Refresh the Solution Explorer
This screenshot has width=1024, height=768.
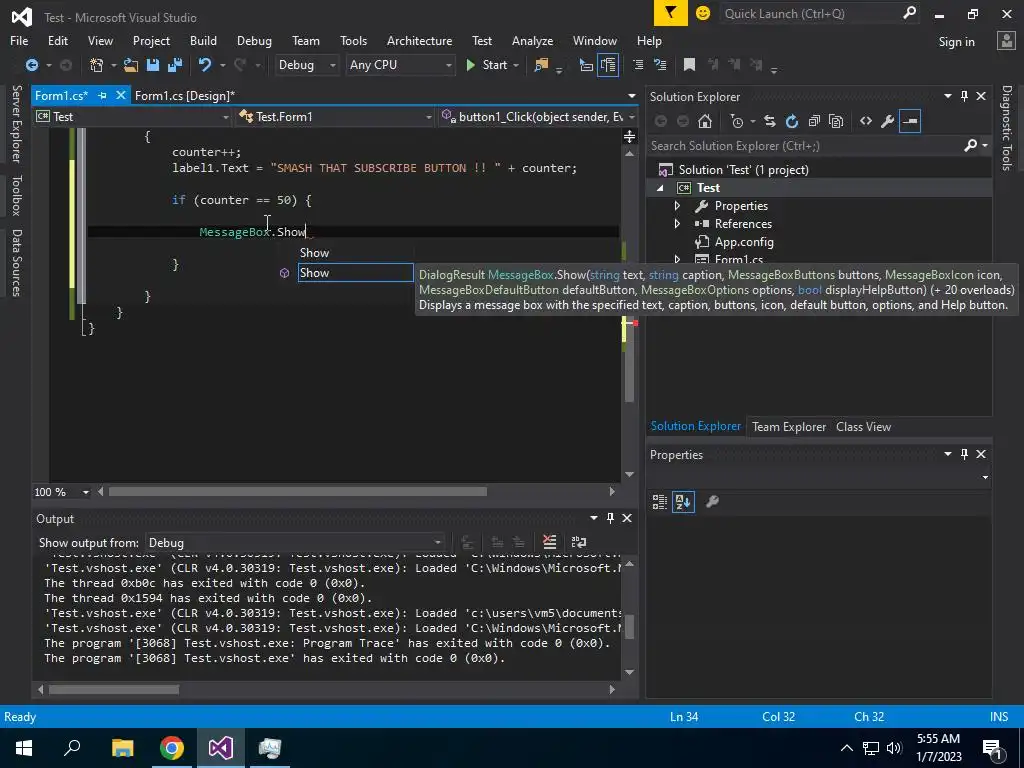[792, 121]
